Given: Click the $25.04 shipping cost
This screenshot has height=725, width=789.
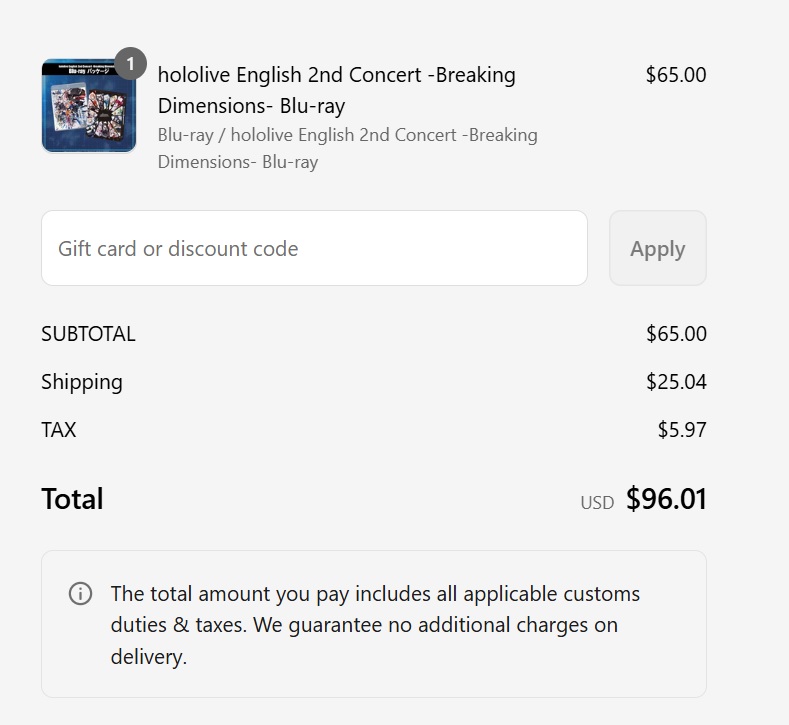Looking at the screenshot, I should point(676,382).
